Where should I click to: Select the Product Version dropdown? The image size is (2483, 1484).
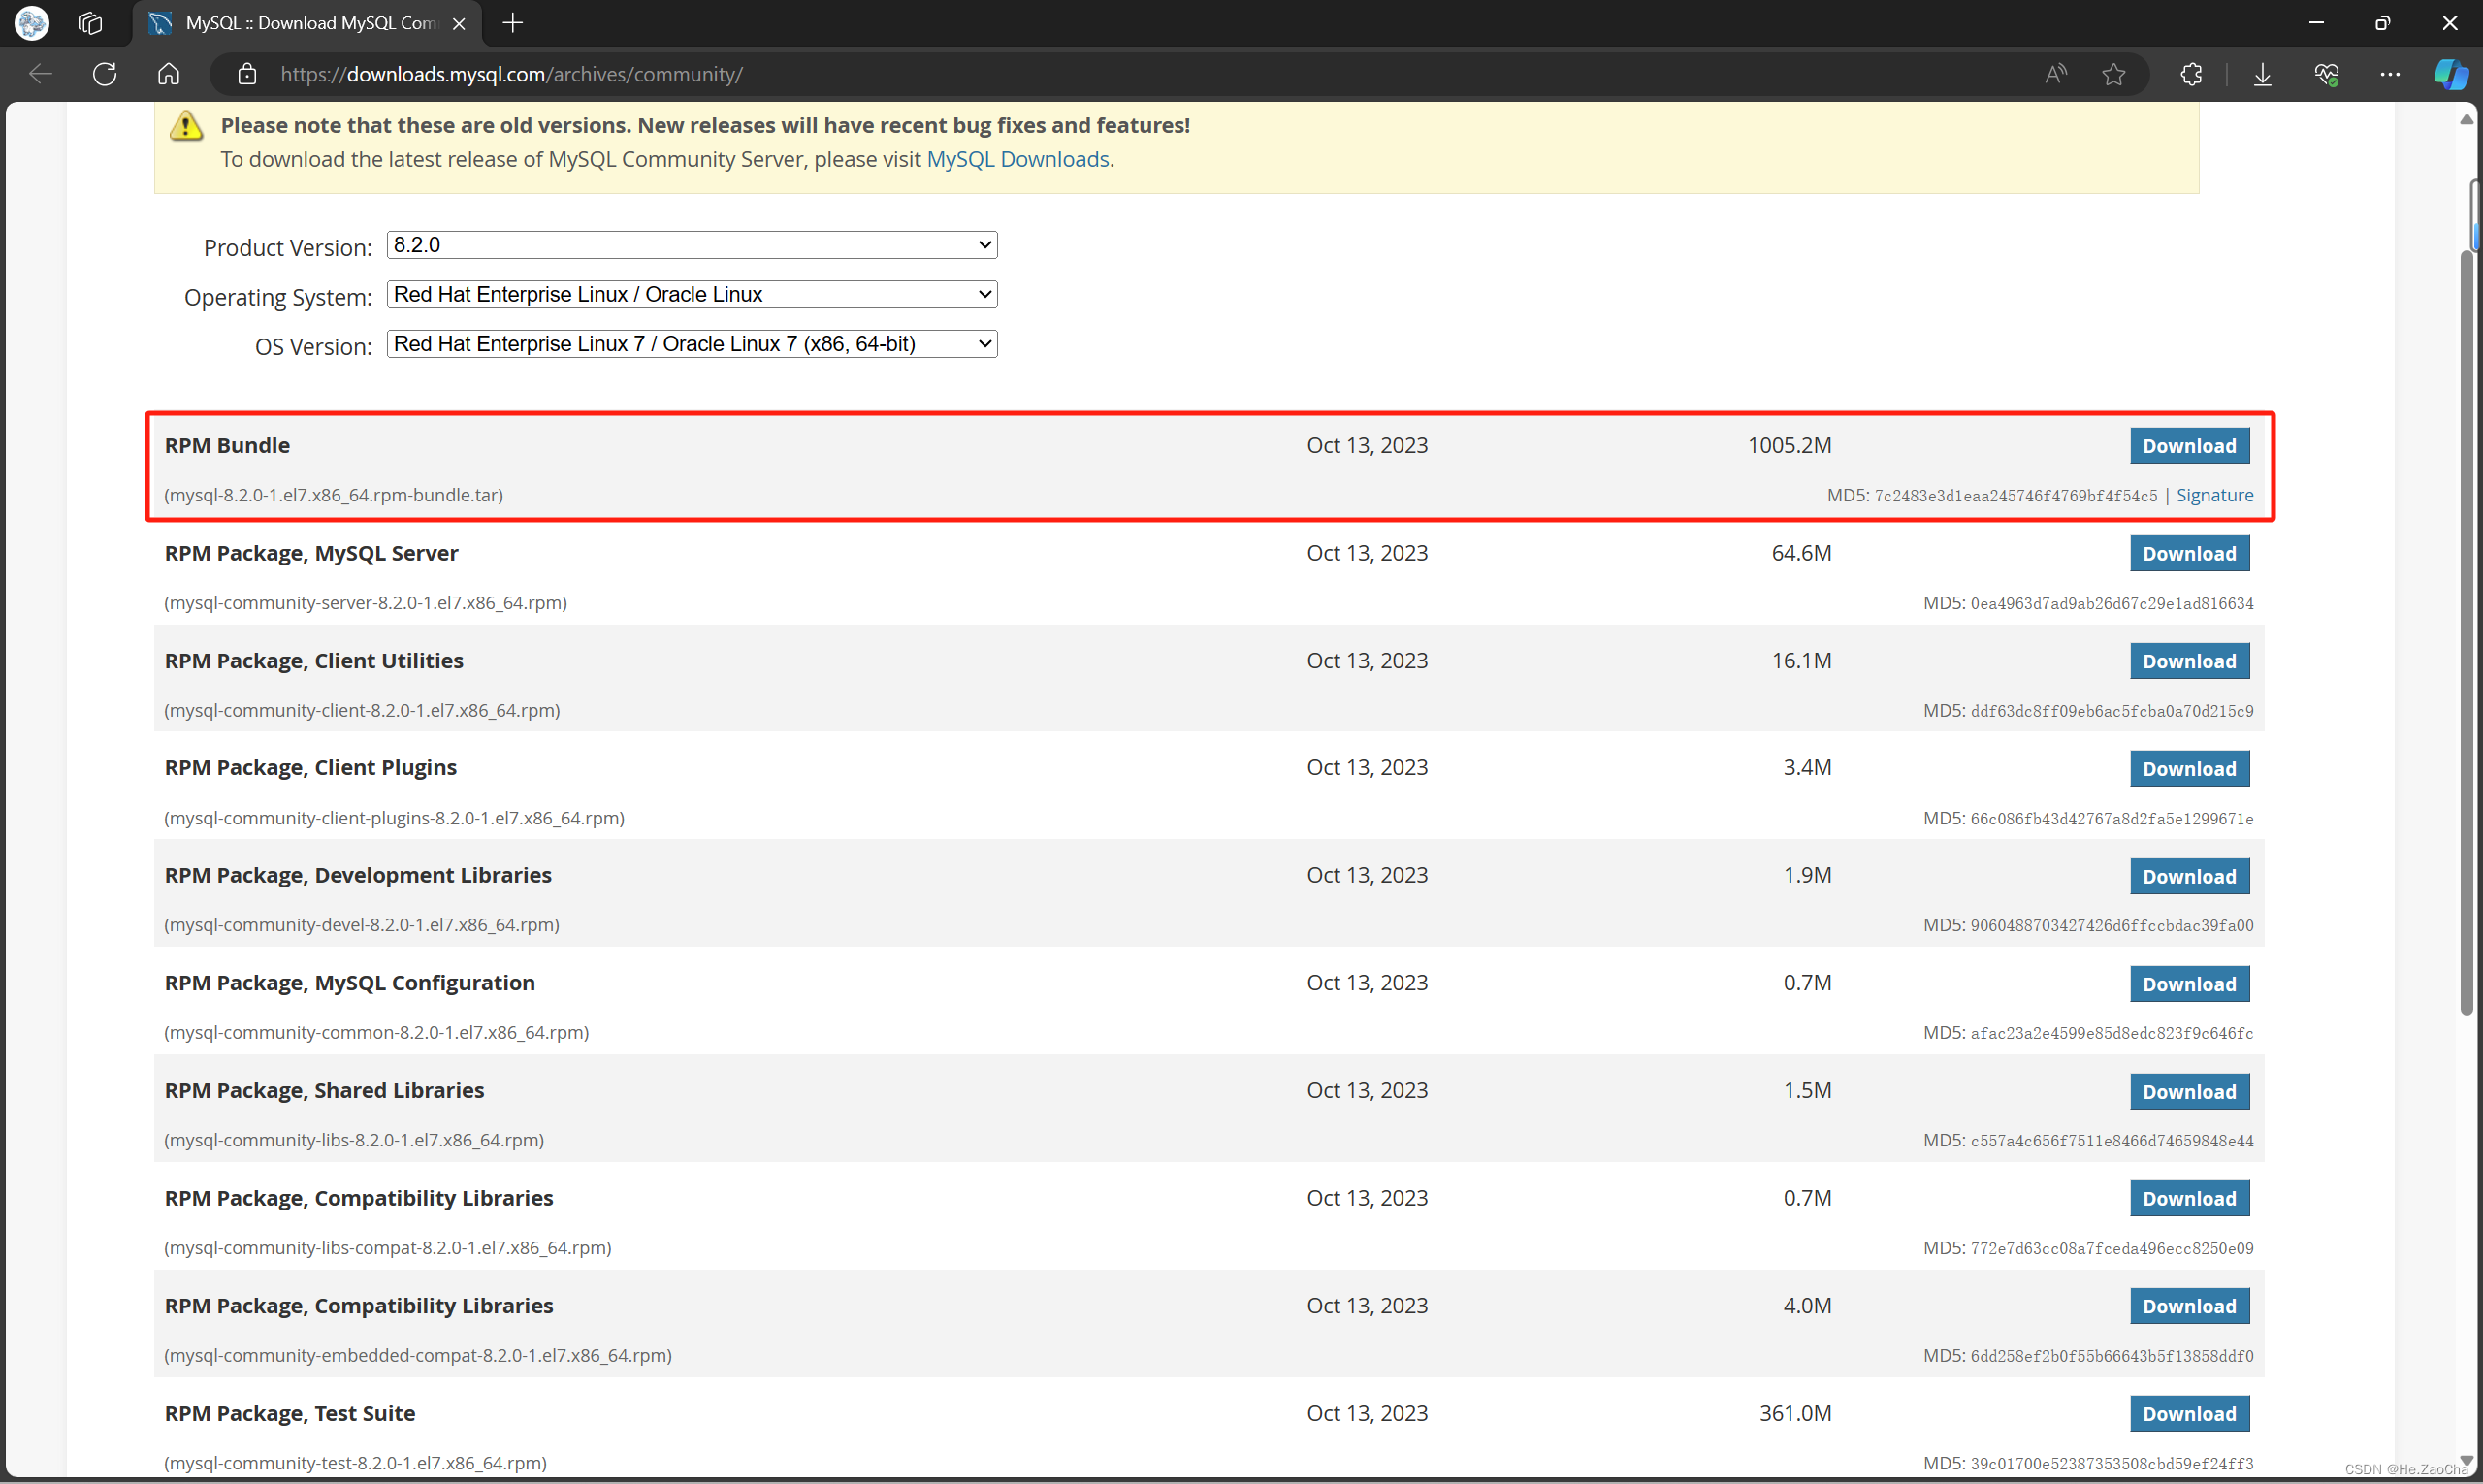tap(691, 243)
